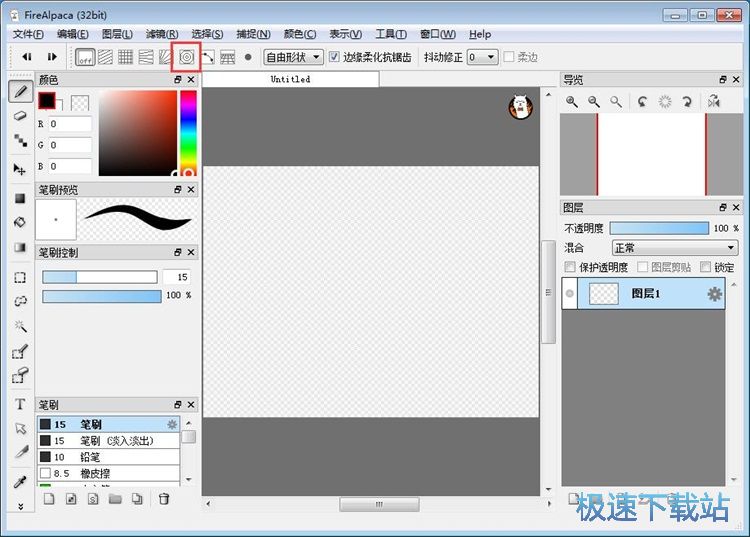The height and width of the screenshot is (537, 750).
Task: Open the 自由形状 shape dropdown
Action: (x=293, y=57)
